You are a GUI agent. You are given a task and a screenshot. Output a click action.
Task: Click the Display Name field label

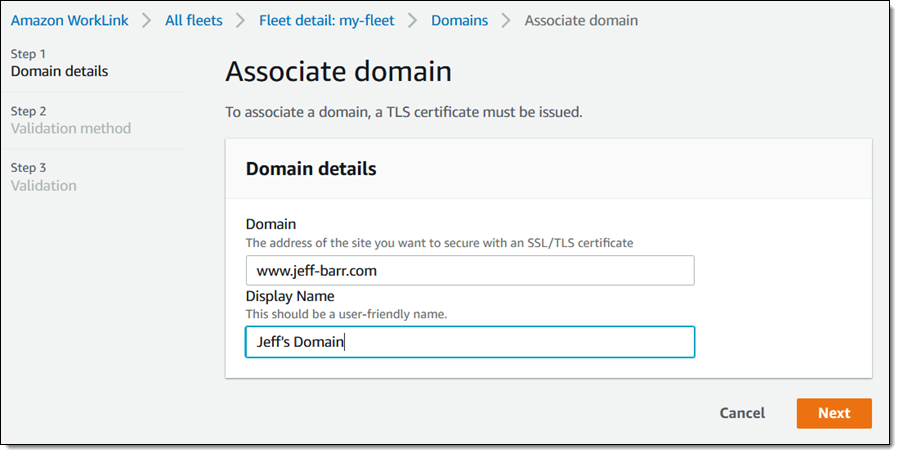point(290,296)
